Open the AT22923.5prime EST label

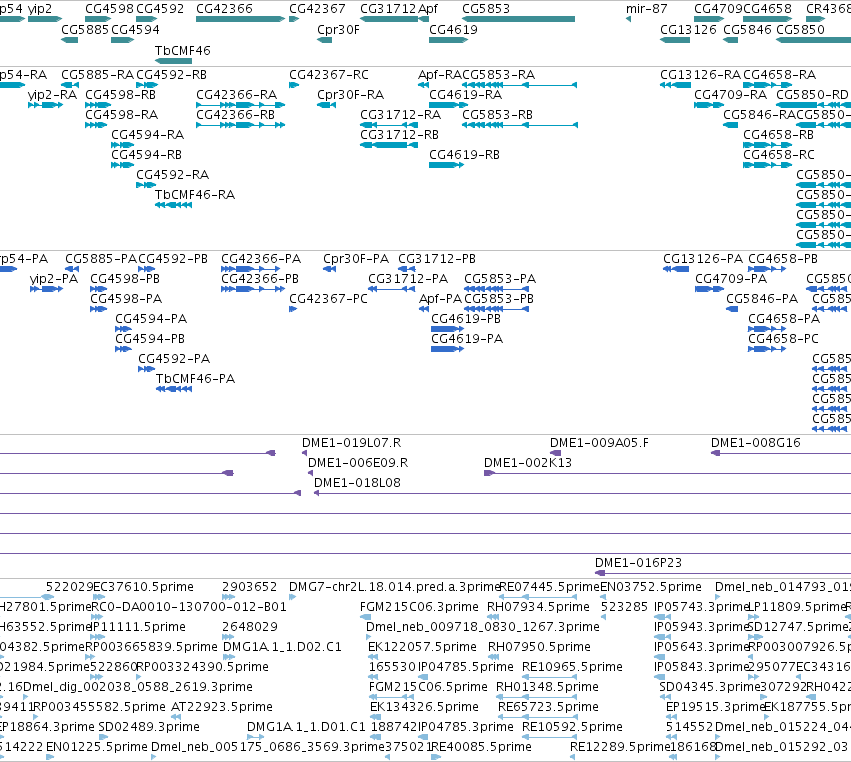[x=221, y=707]
